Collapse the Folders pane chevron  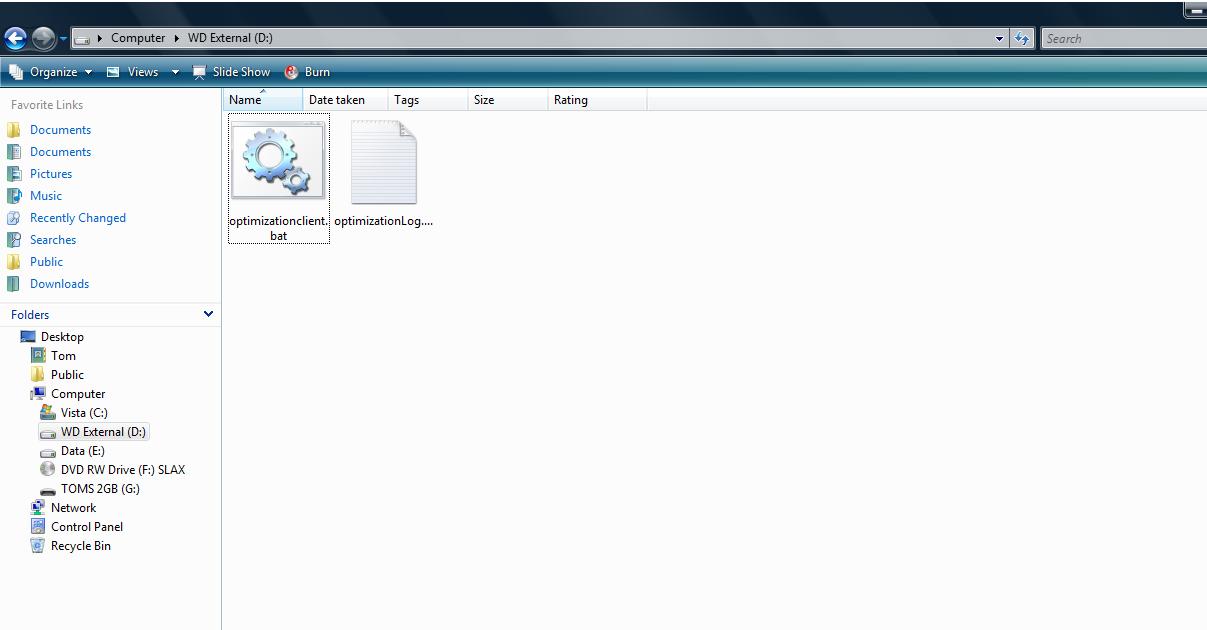pyautogui.click(x=208, y=314)
